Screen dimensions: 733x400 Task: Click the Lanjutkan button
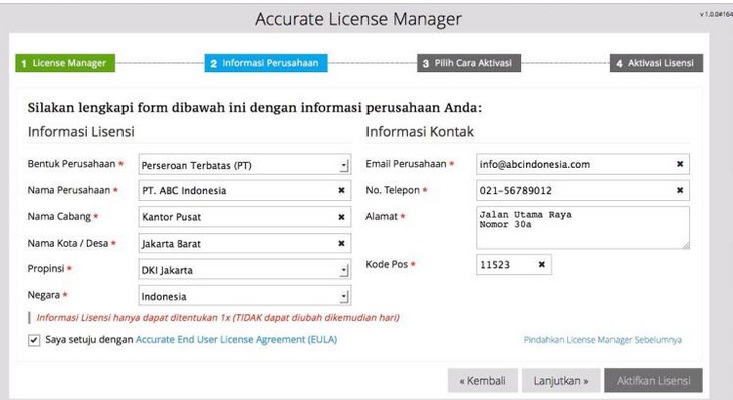(561, 381)
